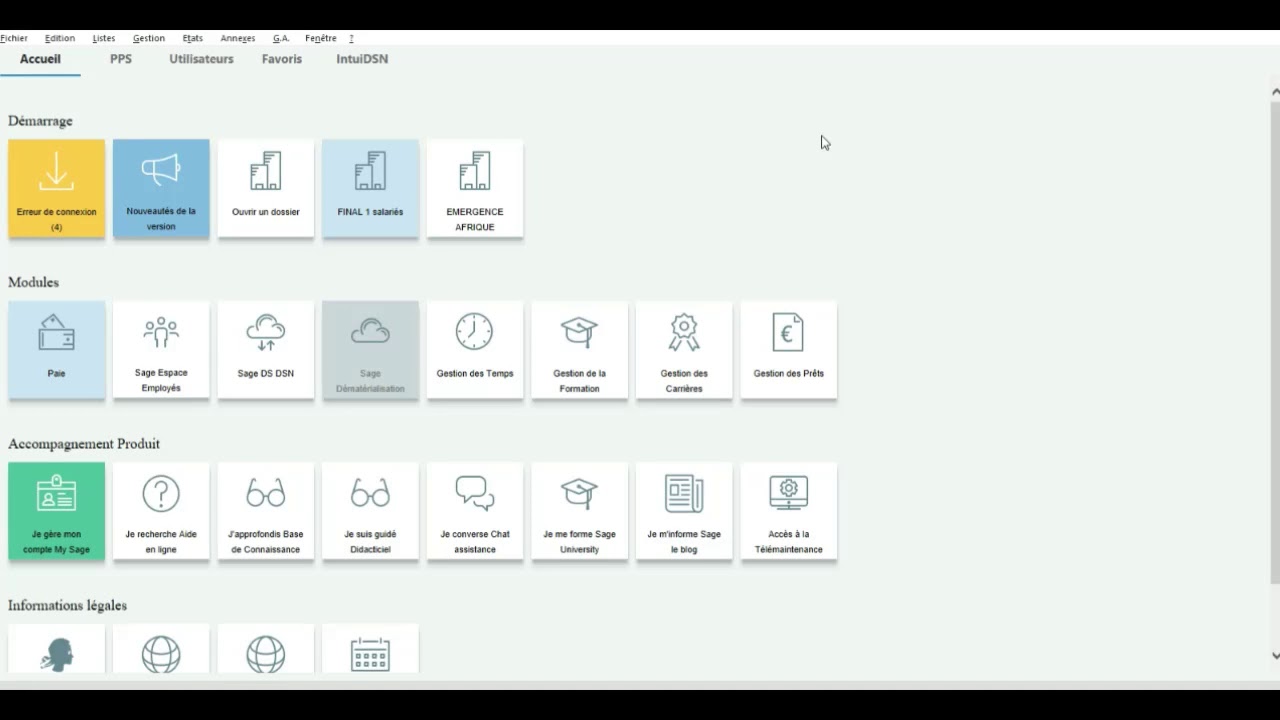Open the EMERGENCE AFRIQUE company tile
Viewport: 1280px width, 720px height.
(x=475, y=188)
